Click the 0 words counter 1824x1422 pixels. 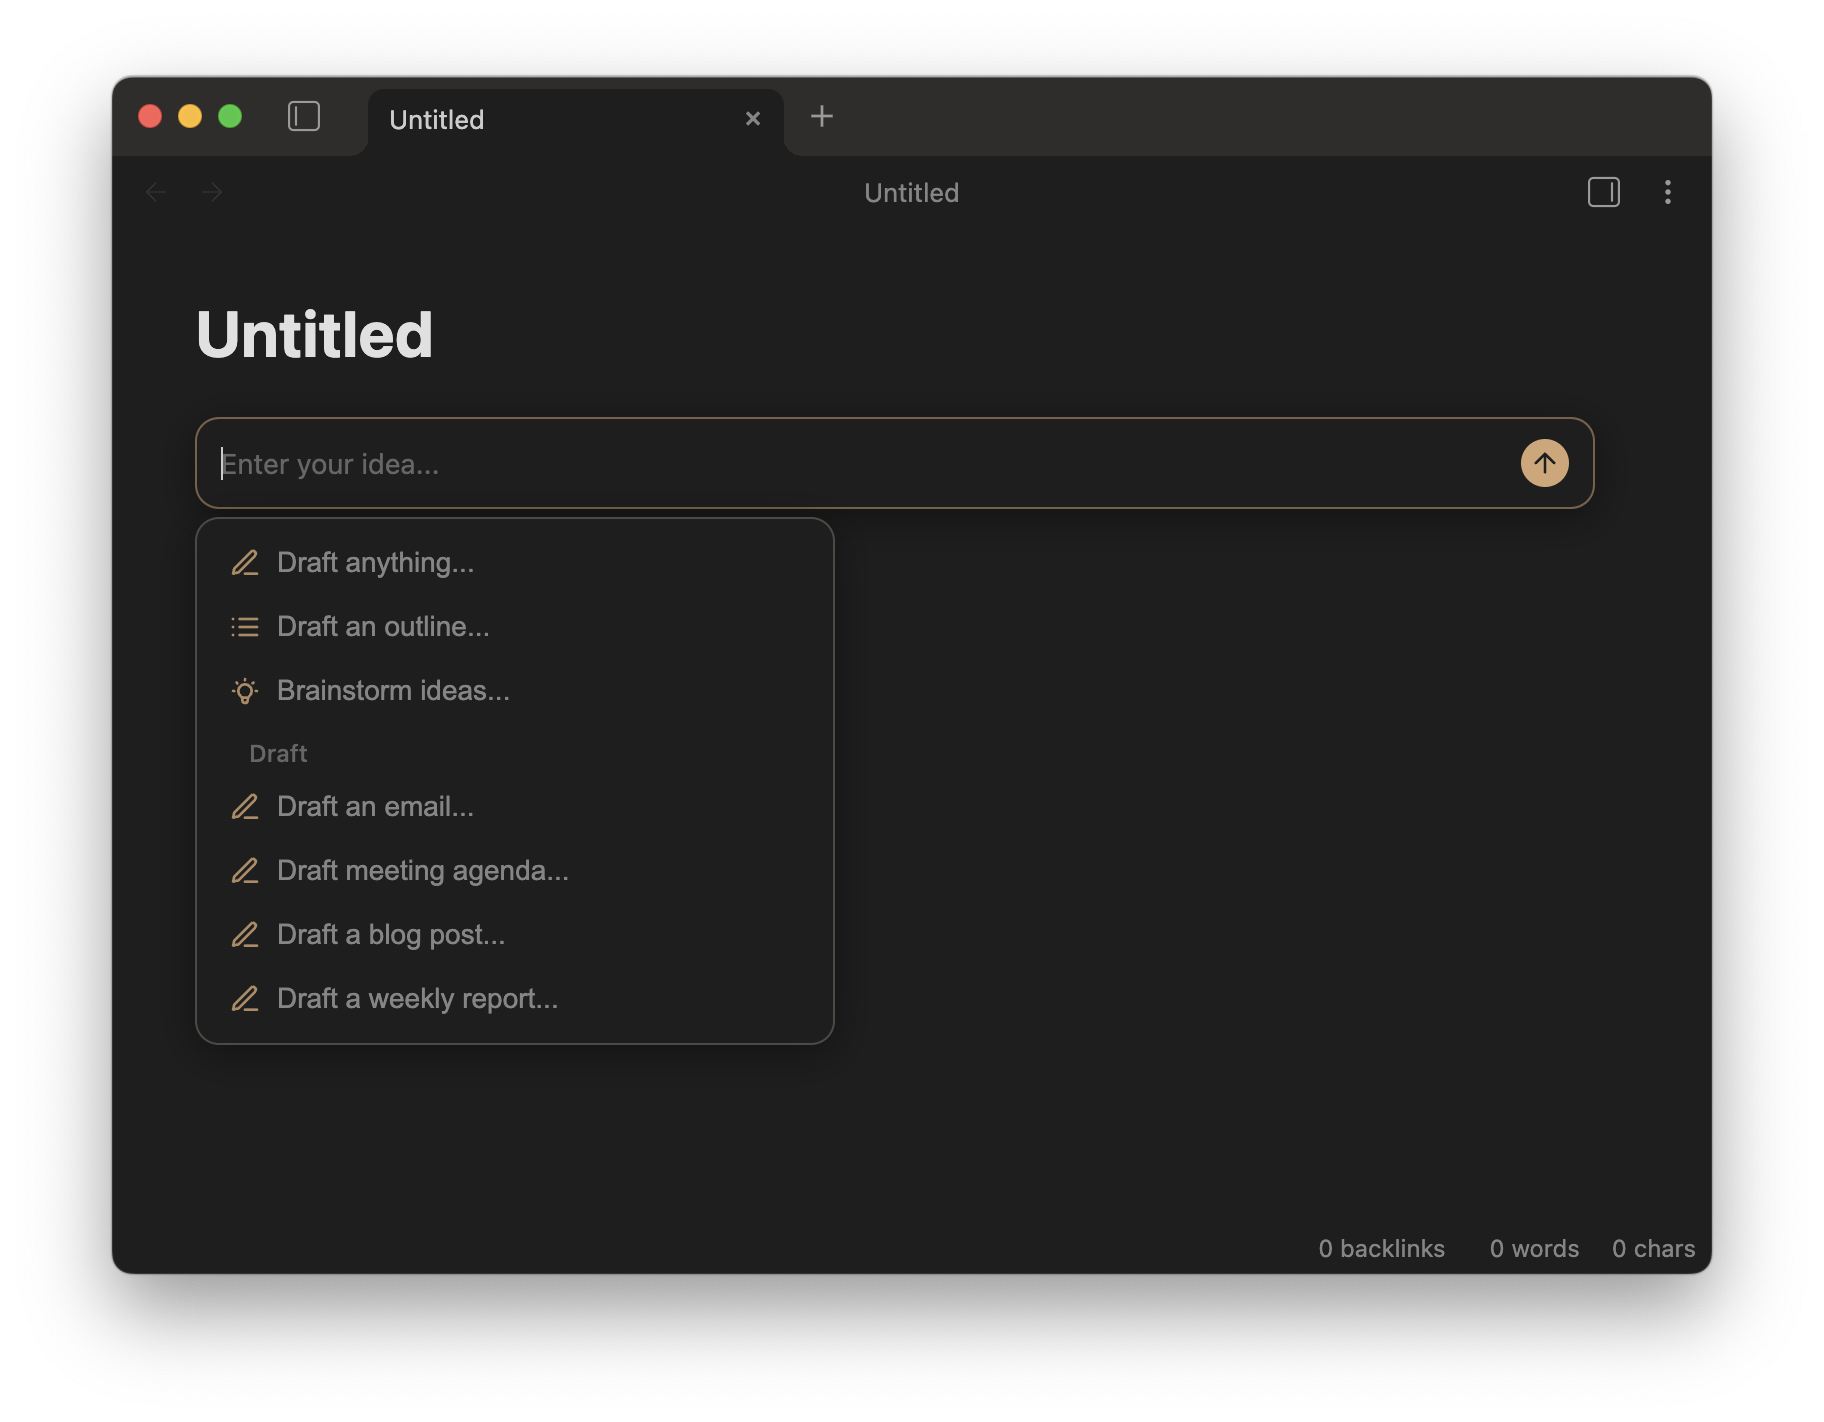1534,1249
